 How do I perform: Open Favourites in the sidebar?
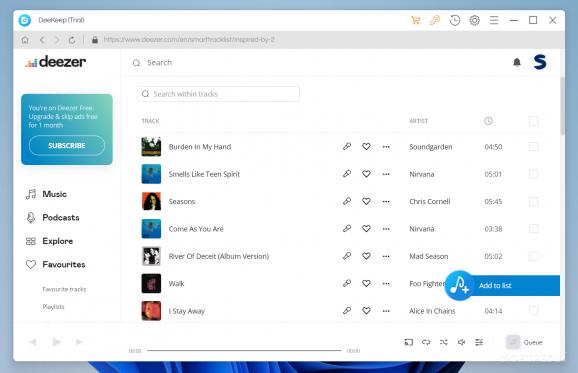[x=56, y=265]
